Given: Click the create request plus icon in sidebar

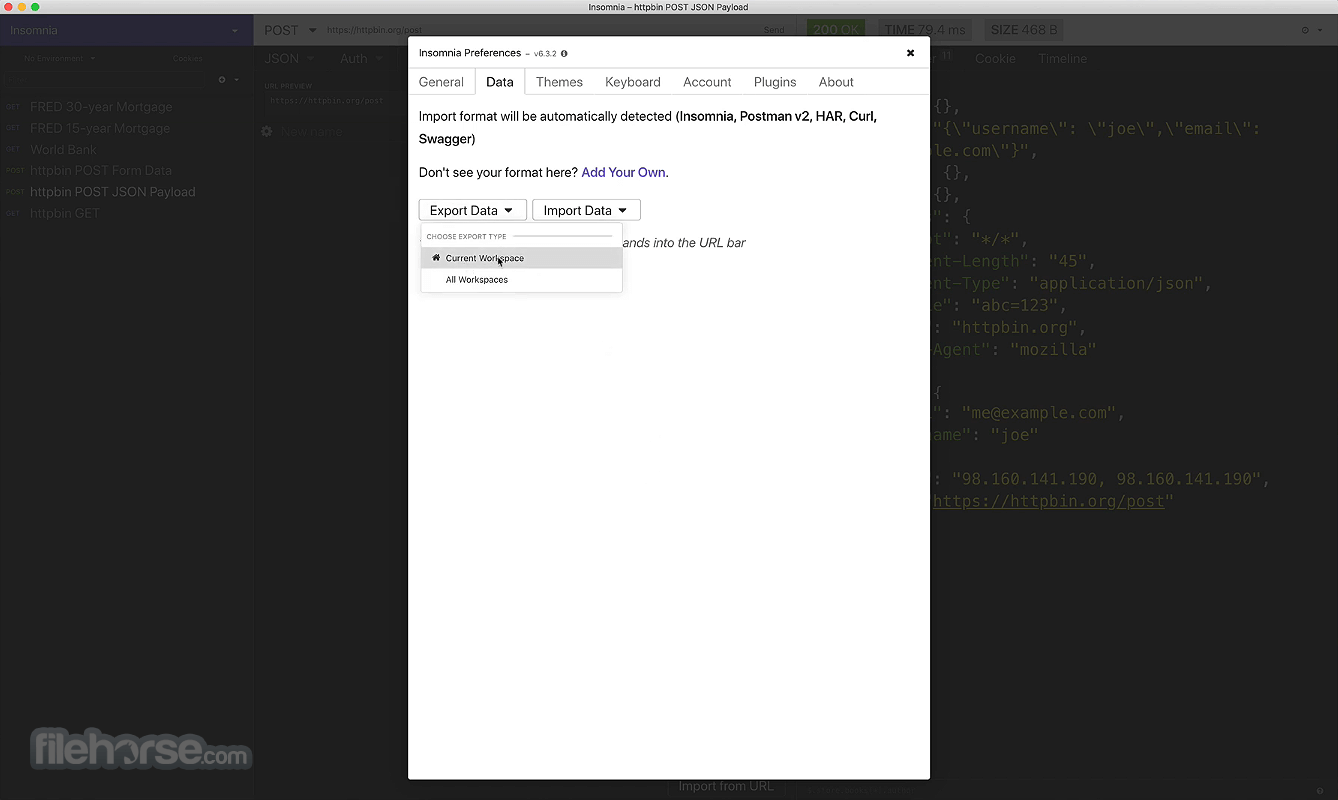Looking at the screenshot, I should 222,80.
